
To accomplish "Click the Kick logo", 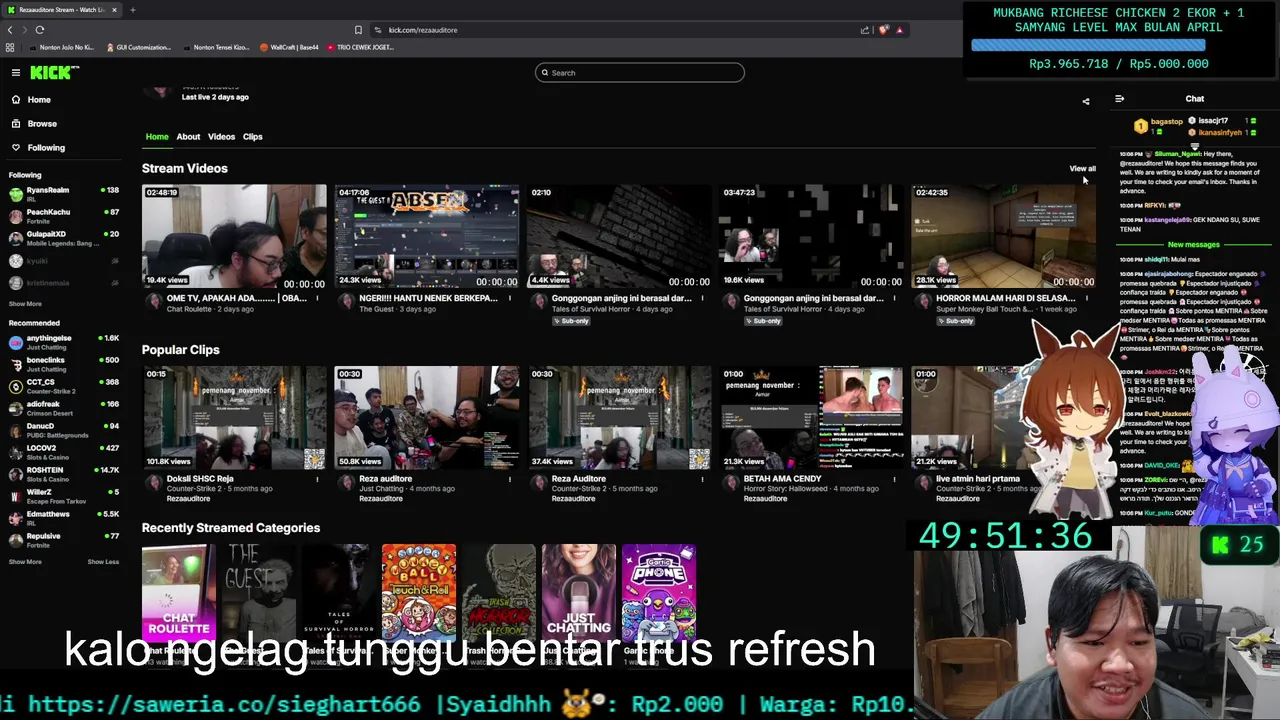I will [54, 72].
